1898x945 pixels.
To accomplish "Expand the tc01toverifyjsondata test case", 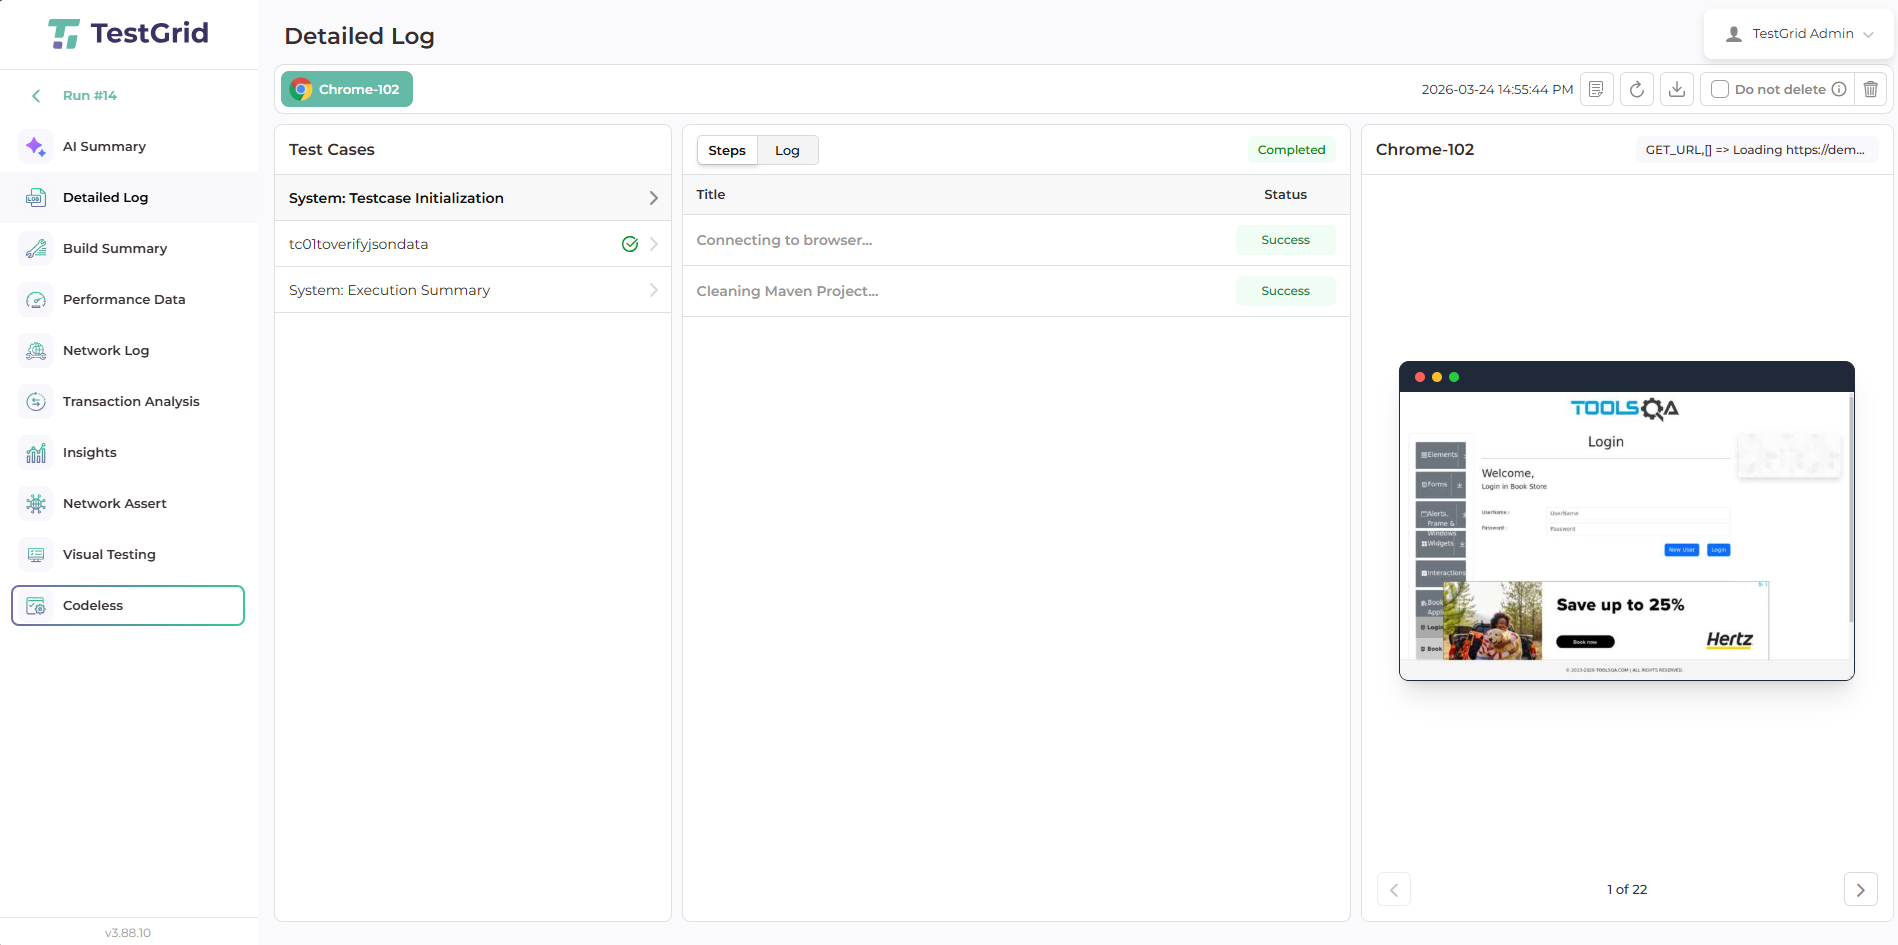I will [472, 245].
